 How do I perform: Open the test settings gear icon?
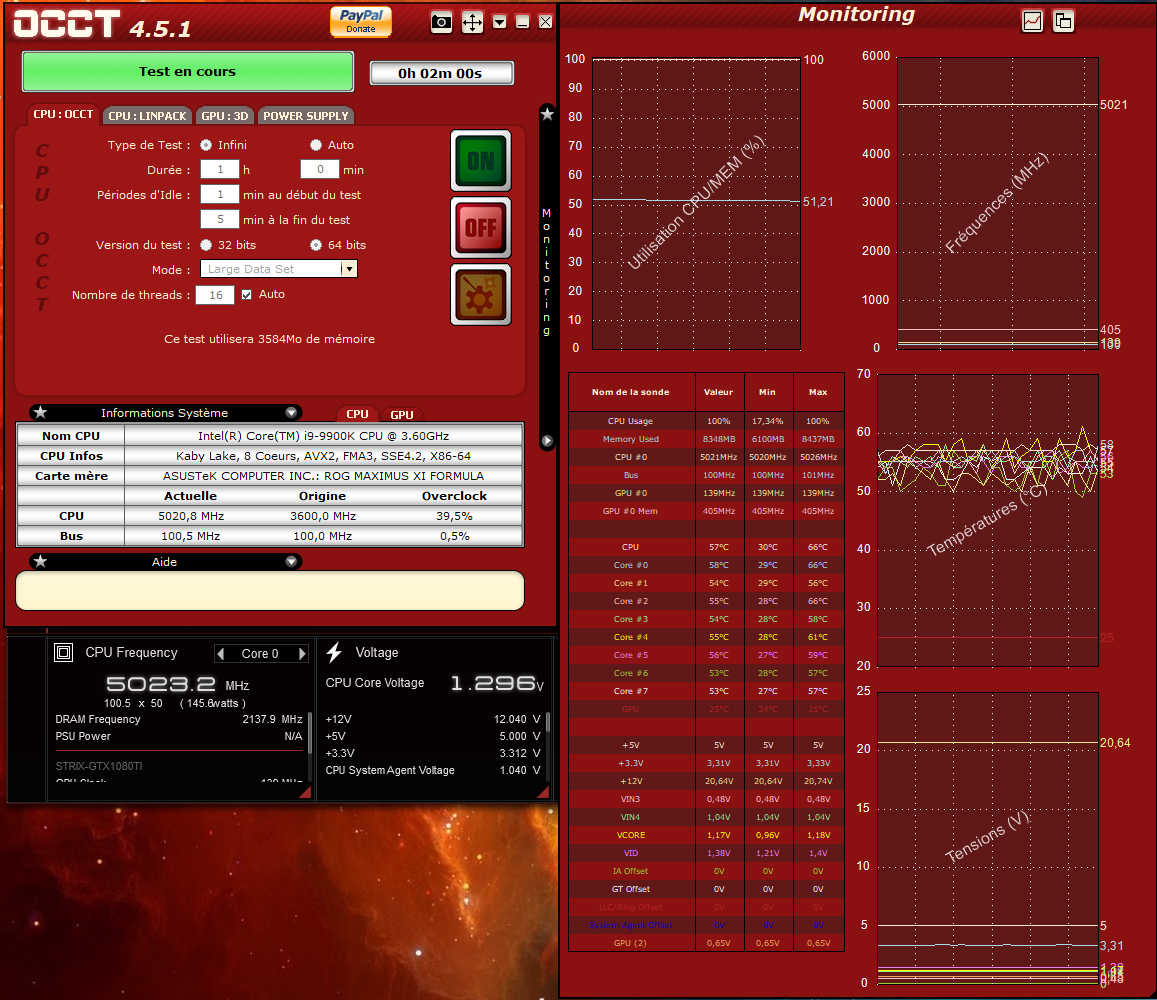point(480,295)
